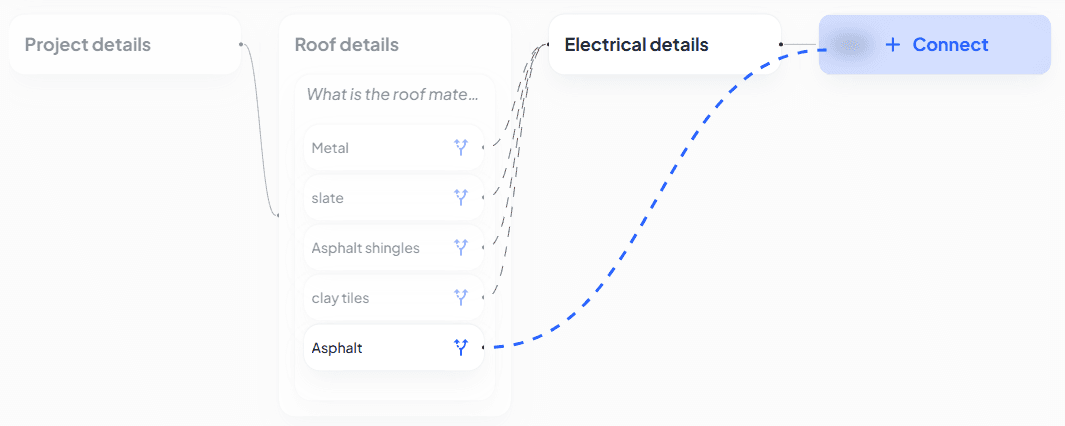Click the blue branch icon on Asphalt
Image resolution: width=1065 pixels, height=426 pixels.
tap(461, 348)
